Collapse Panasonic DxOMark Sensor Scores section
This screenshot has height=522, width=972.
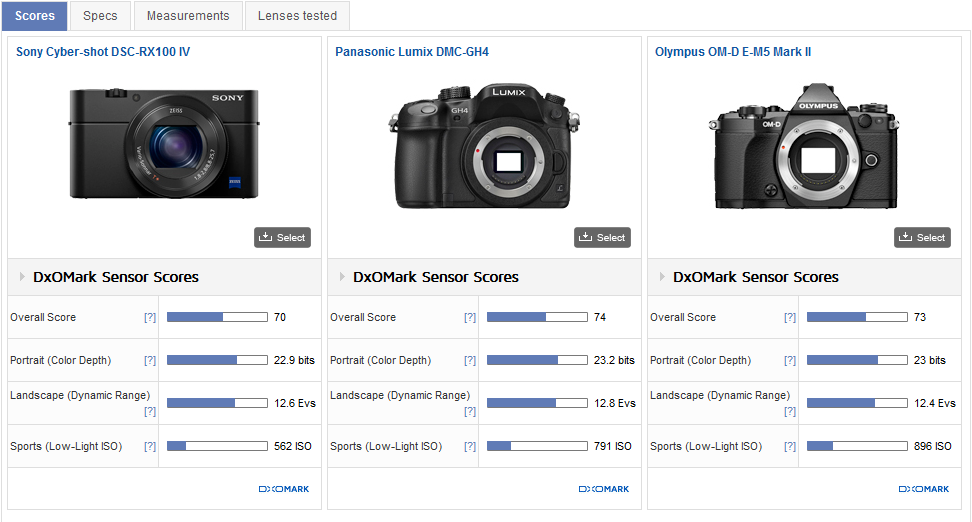(x=342, y=277)
